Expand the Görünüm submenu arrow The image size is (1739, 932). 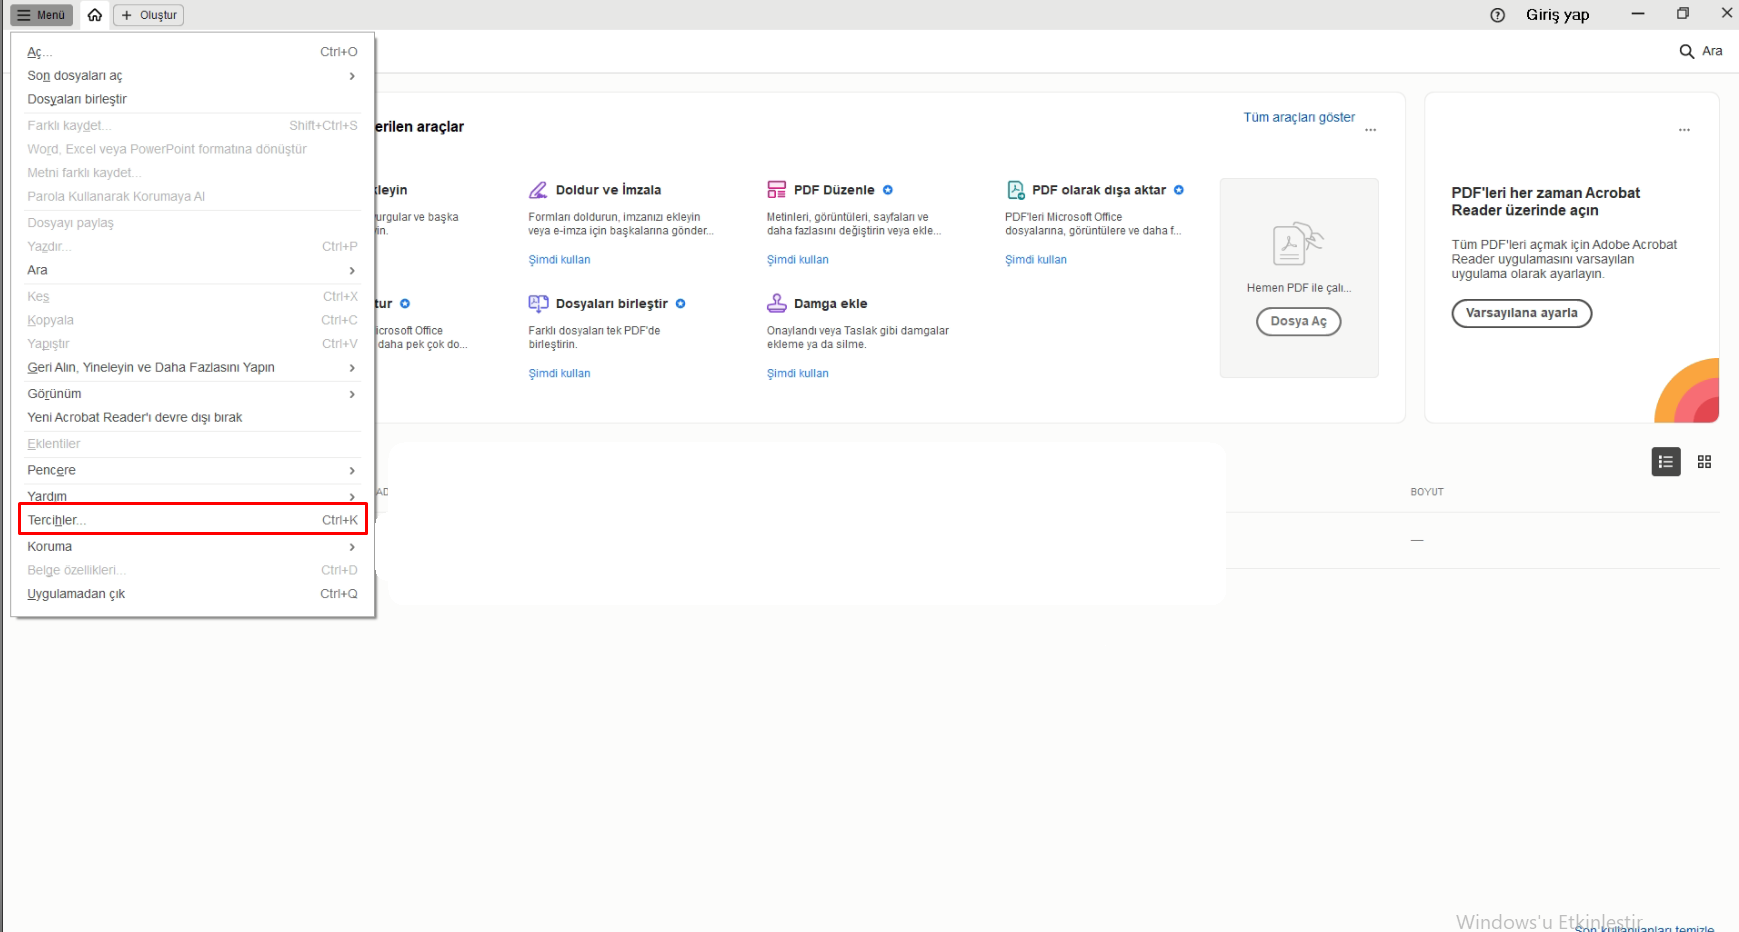(x=352, y=394)
